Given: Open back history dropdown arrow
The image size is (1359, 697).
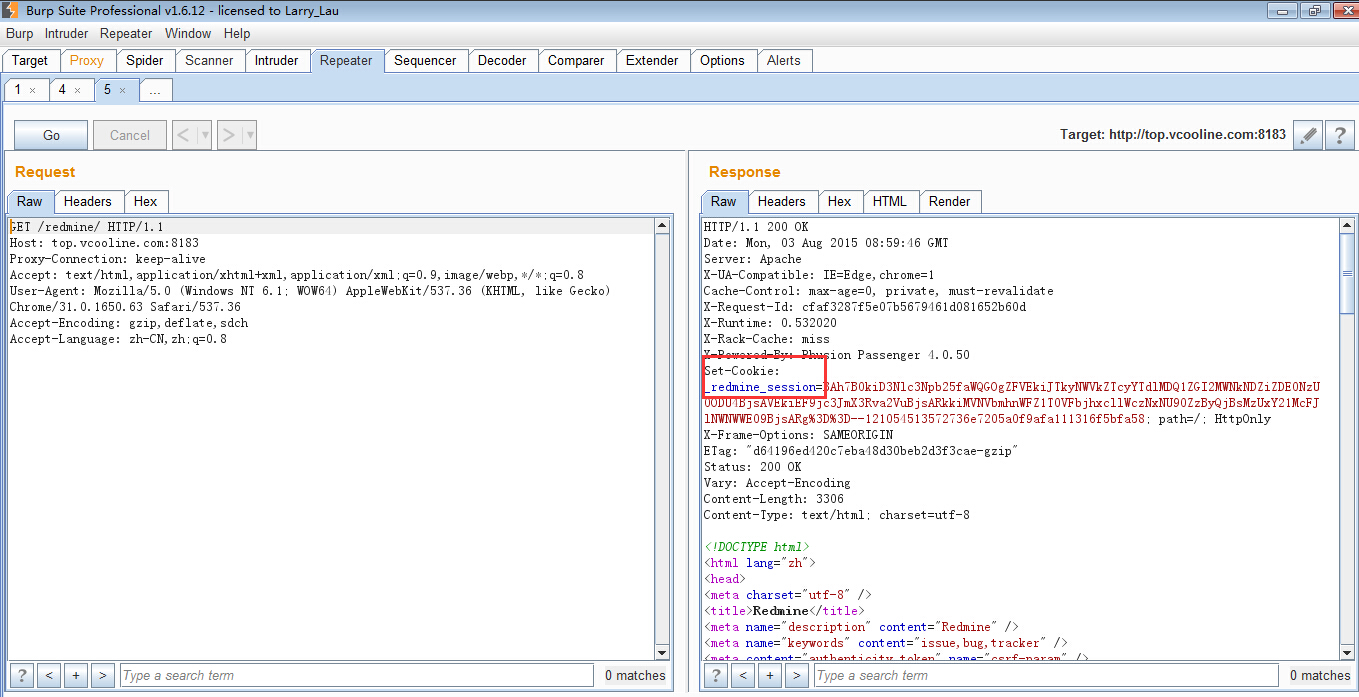Looking at the screenshot, I should (204, 135).
